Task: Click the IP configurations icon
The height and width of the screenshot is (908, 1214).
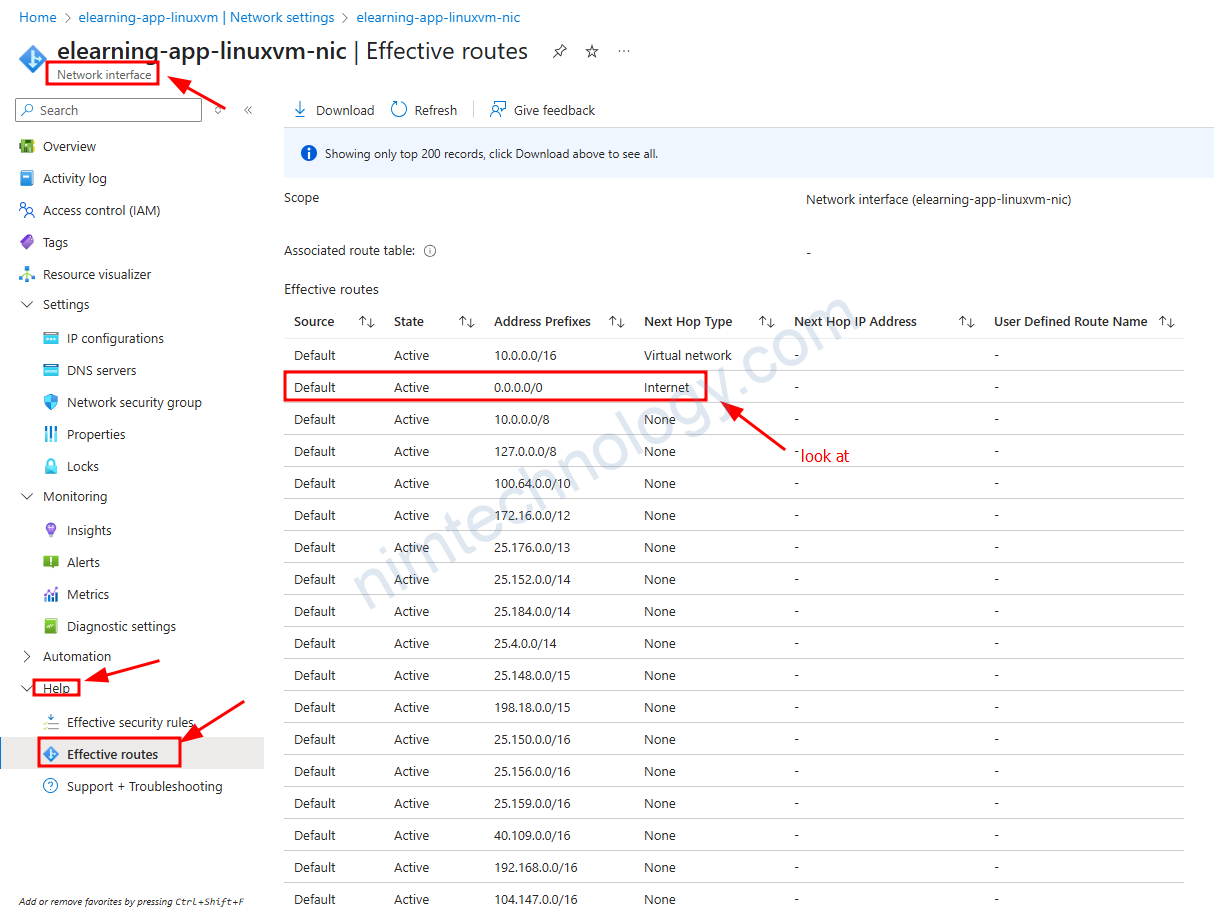Action: 51,338
